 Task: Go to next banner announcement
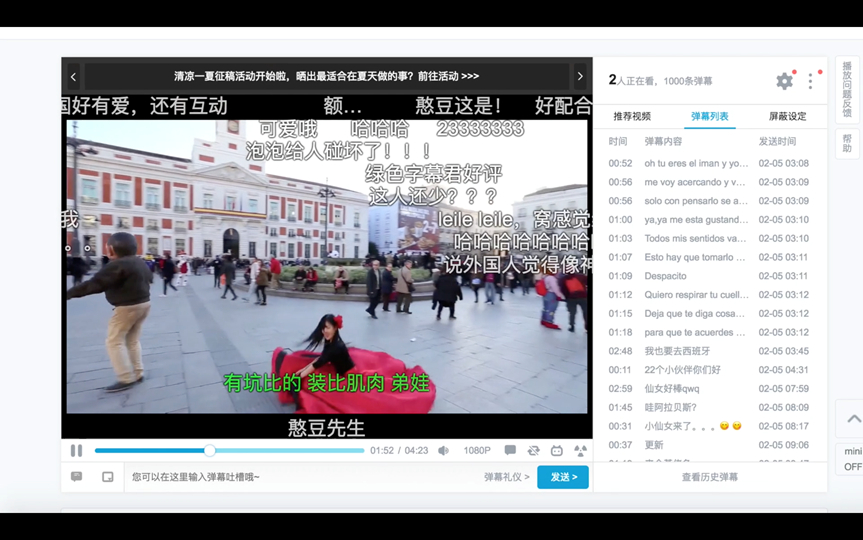point(580,77)
